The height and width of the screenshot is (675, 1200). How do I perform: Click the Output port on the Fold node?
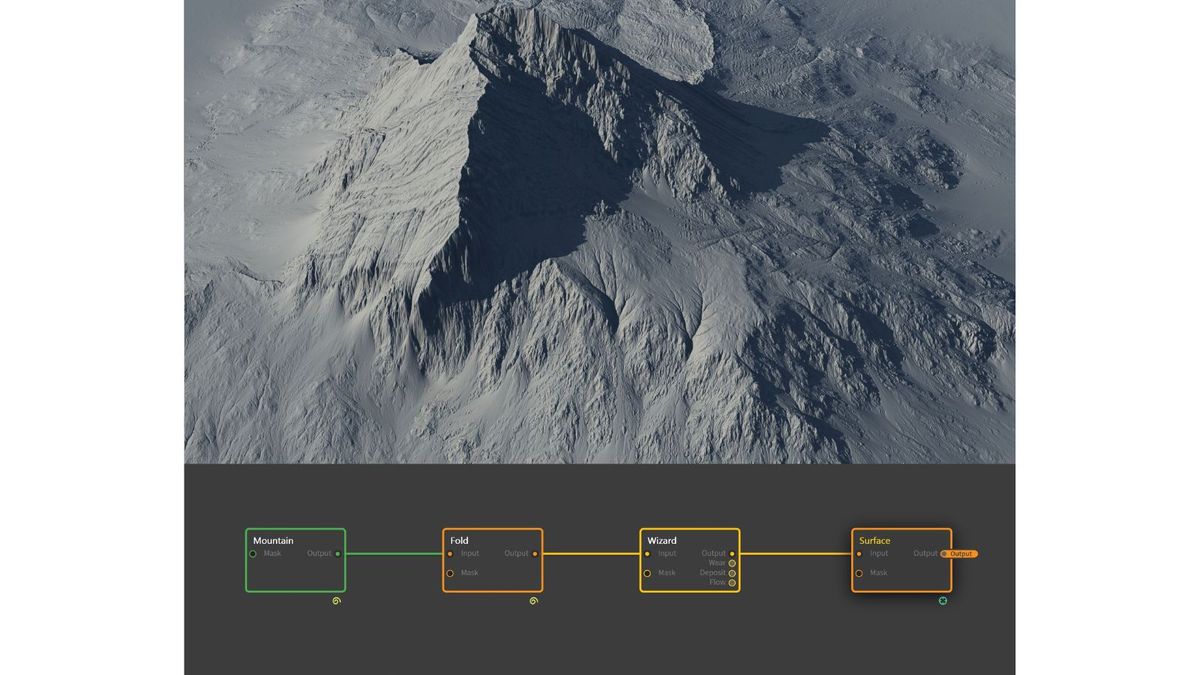(x=535, y=552)
